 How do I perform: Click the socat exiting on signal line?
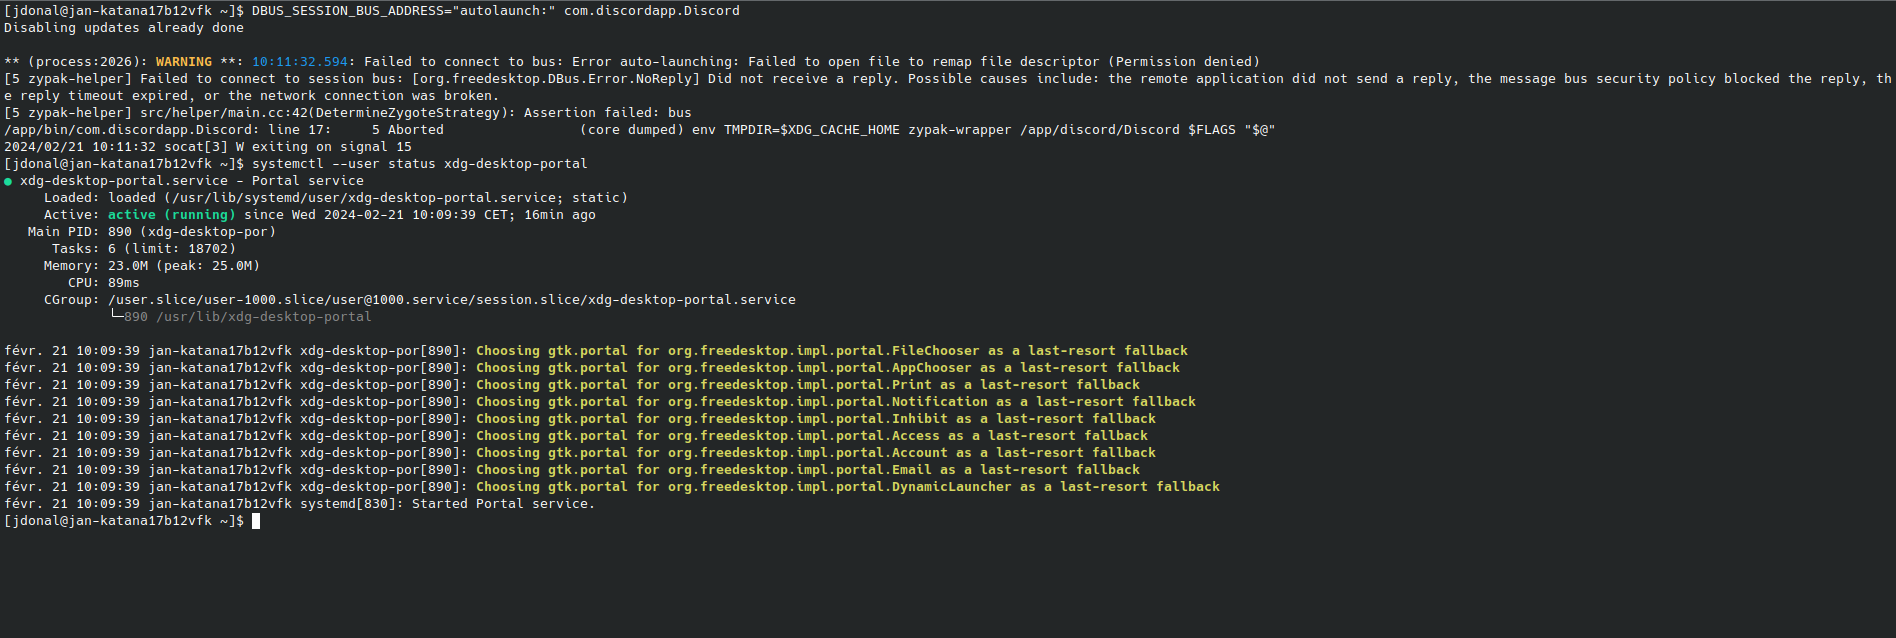click(x=208, y=147)
